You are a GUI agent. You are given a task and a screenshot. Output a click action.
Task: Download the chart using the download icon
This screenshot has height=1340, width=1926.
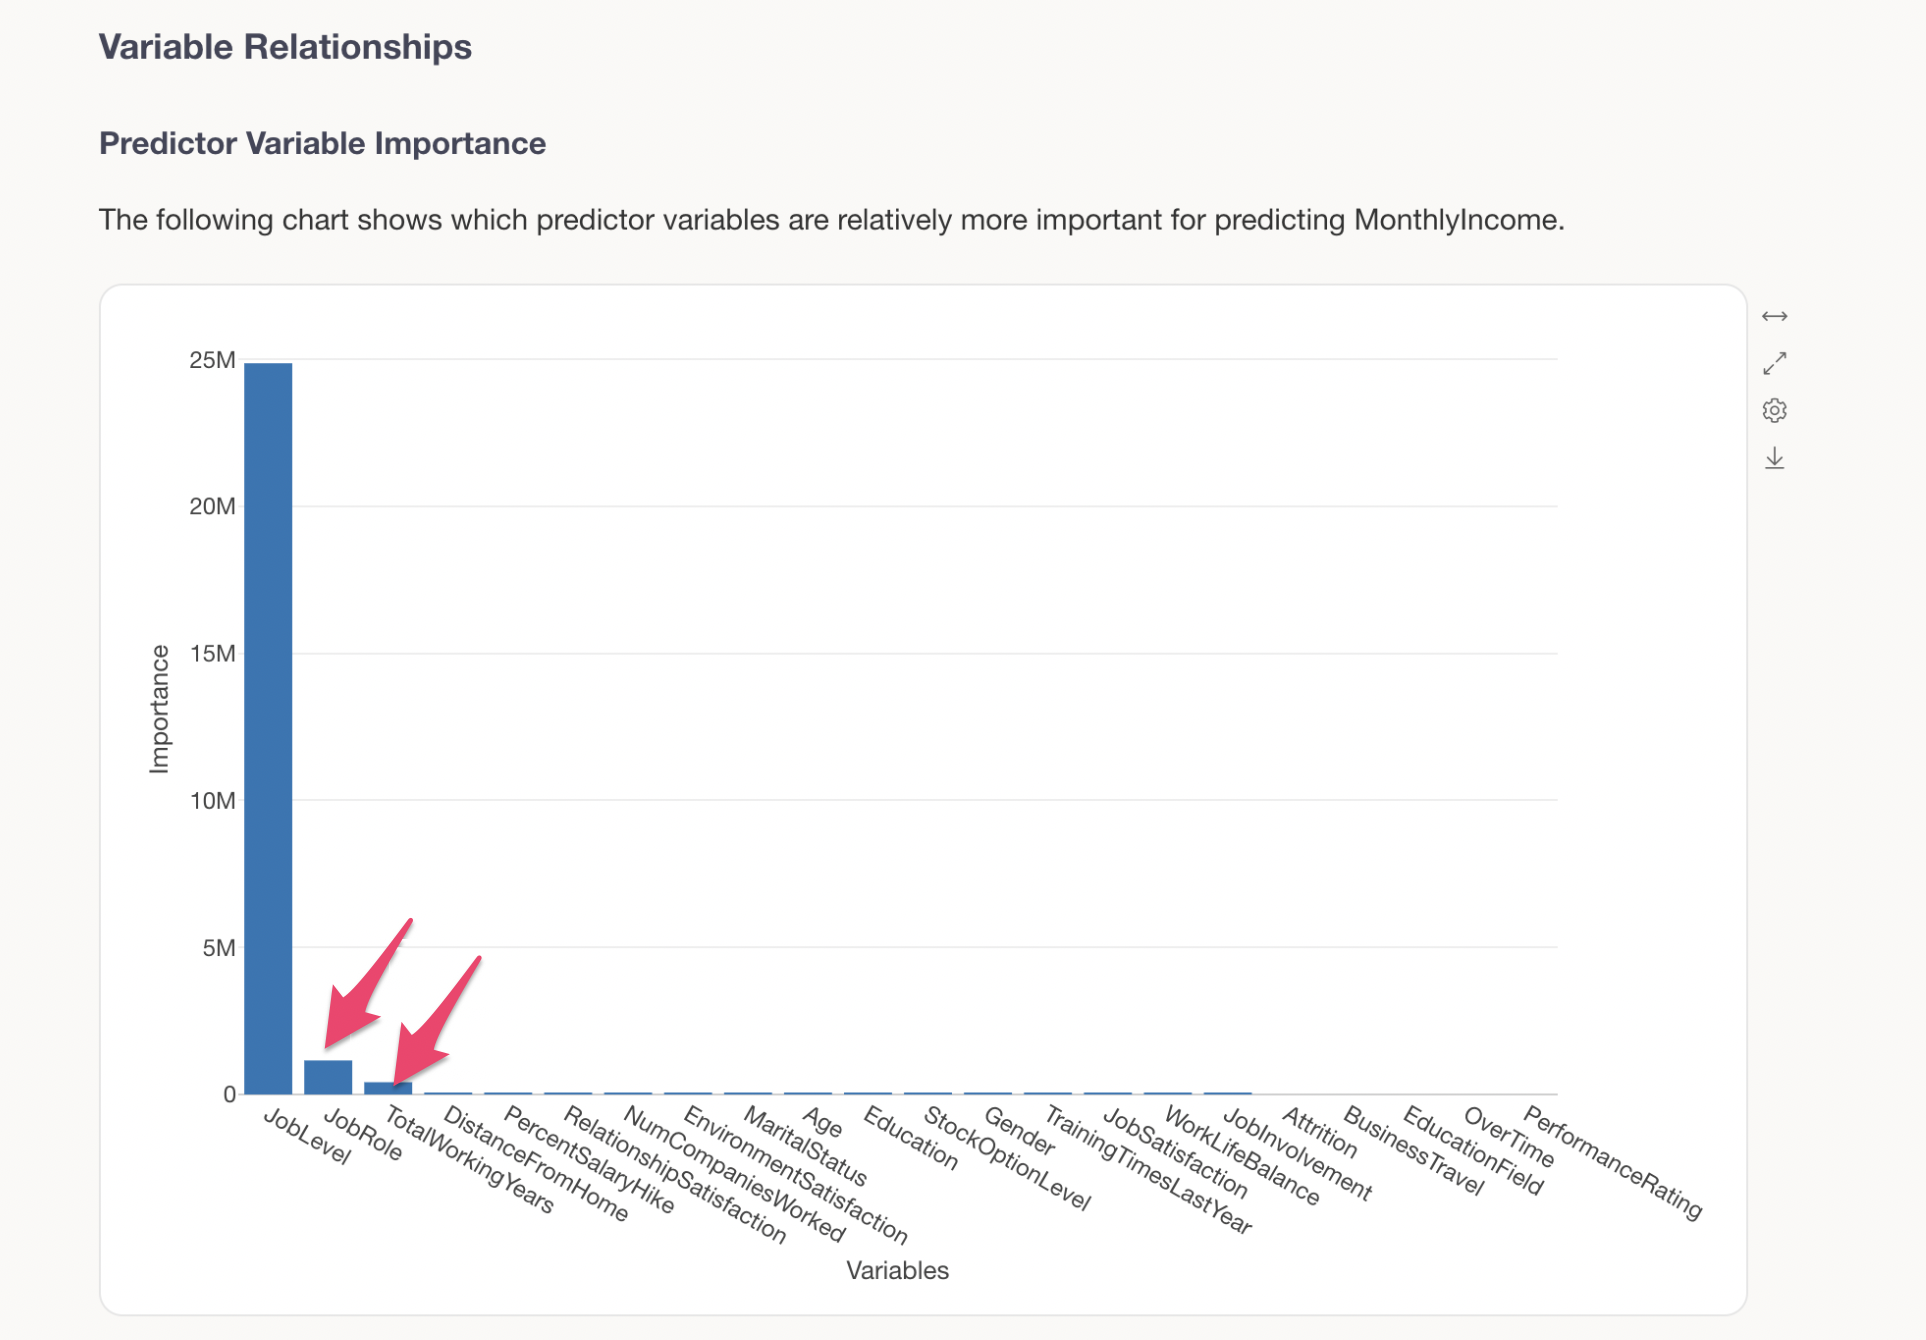[1774, 458]
